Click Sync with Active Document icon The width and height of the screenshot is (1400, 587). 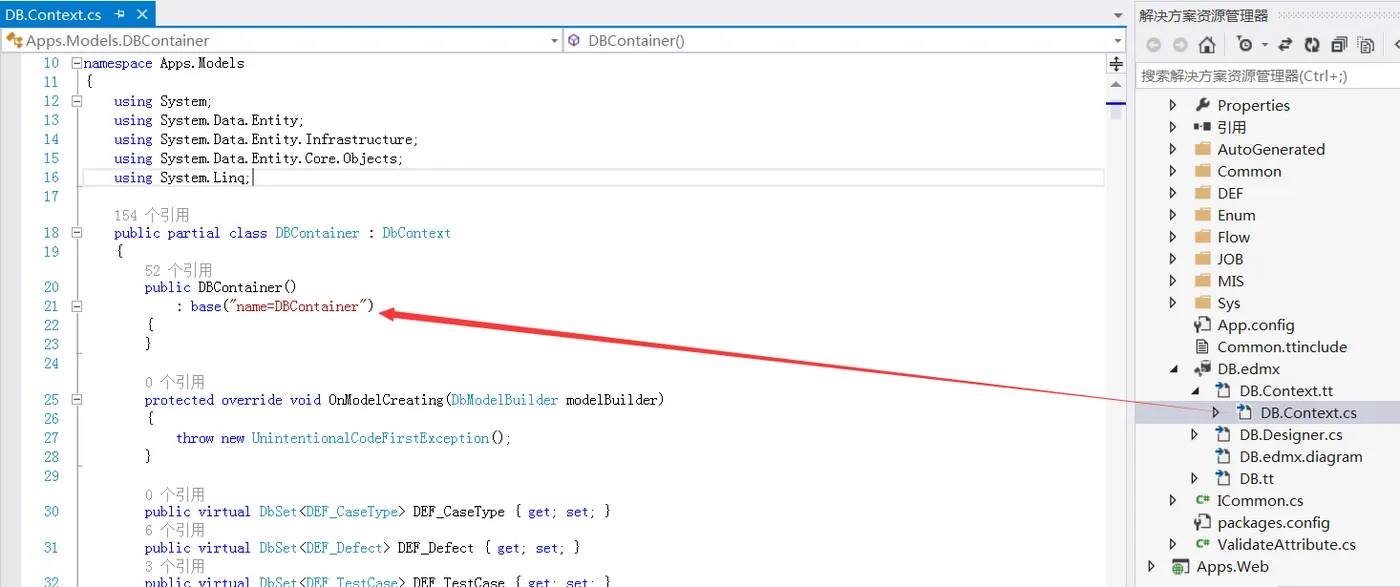point(1286,45)
